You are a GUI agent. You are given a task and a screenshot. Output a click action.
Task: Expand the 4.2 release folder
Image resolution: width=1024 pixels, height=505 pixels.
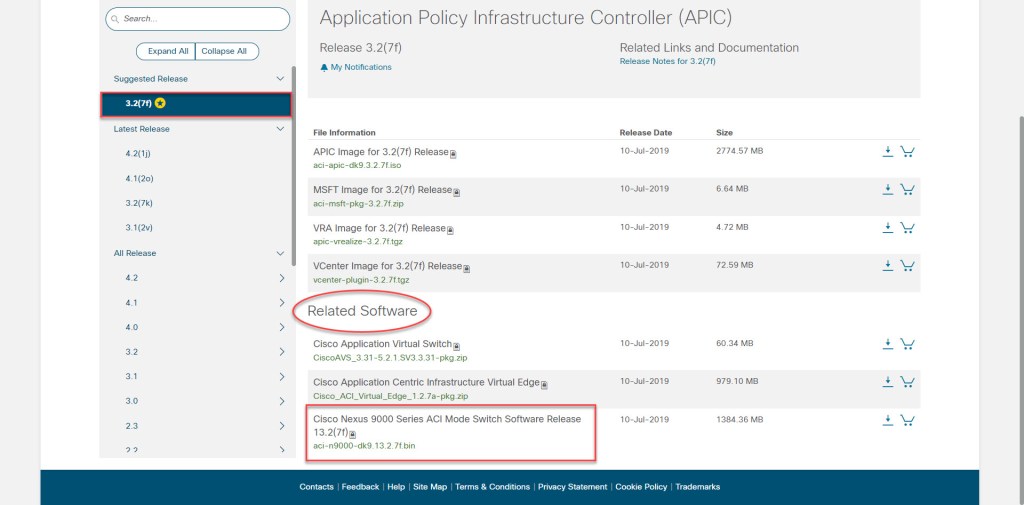coord(281,278)
